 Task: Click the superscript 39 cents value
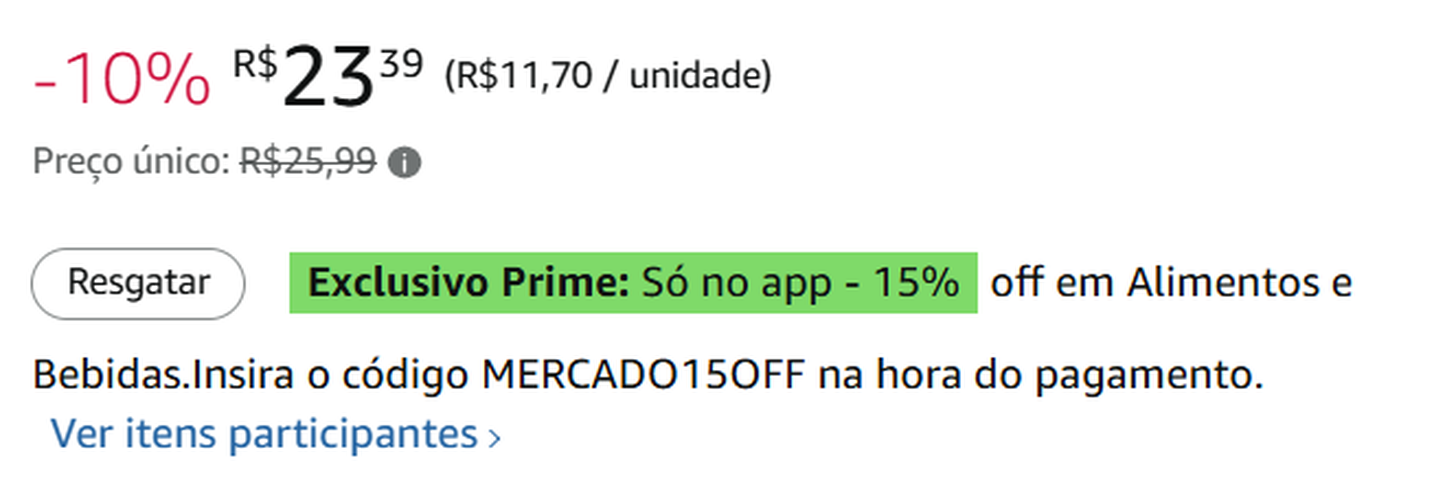402,62
